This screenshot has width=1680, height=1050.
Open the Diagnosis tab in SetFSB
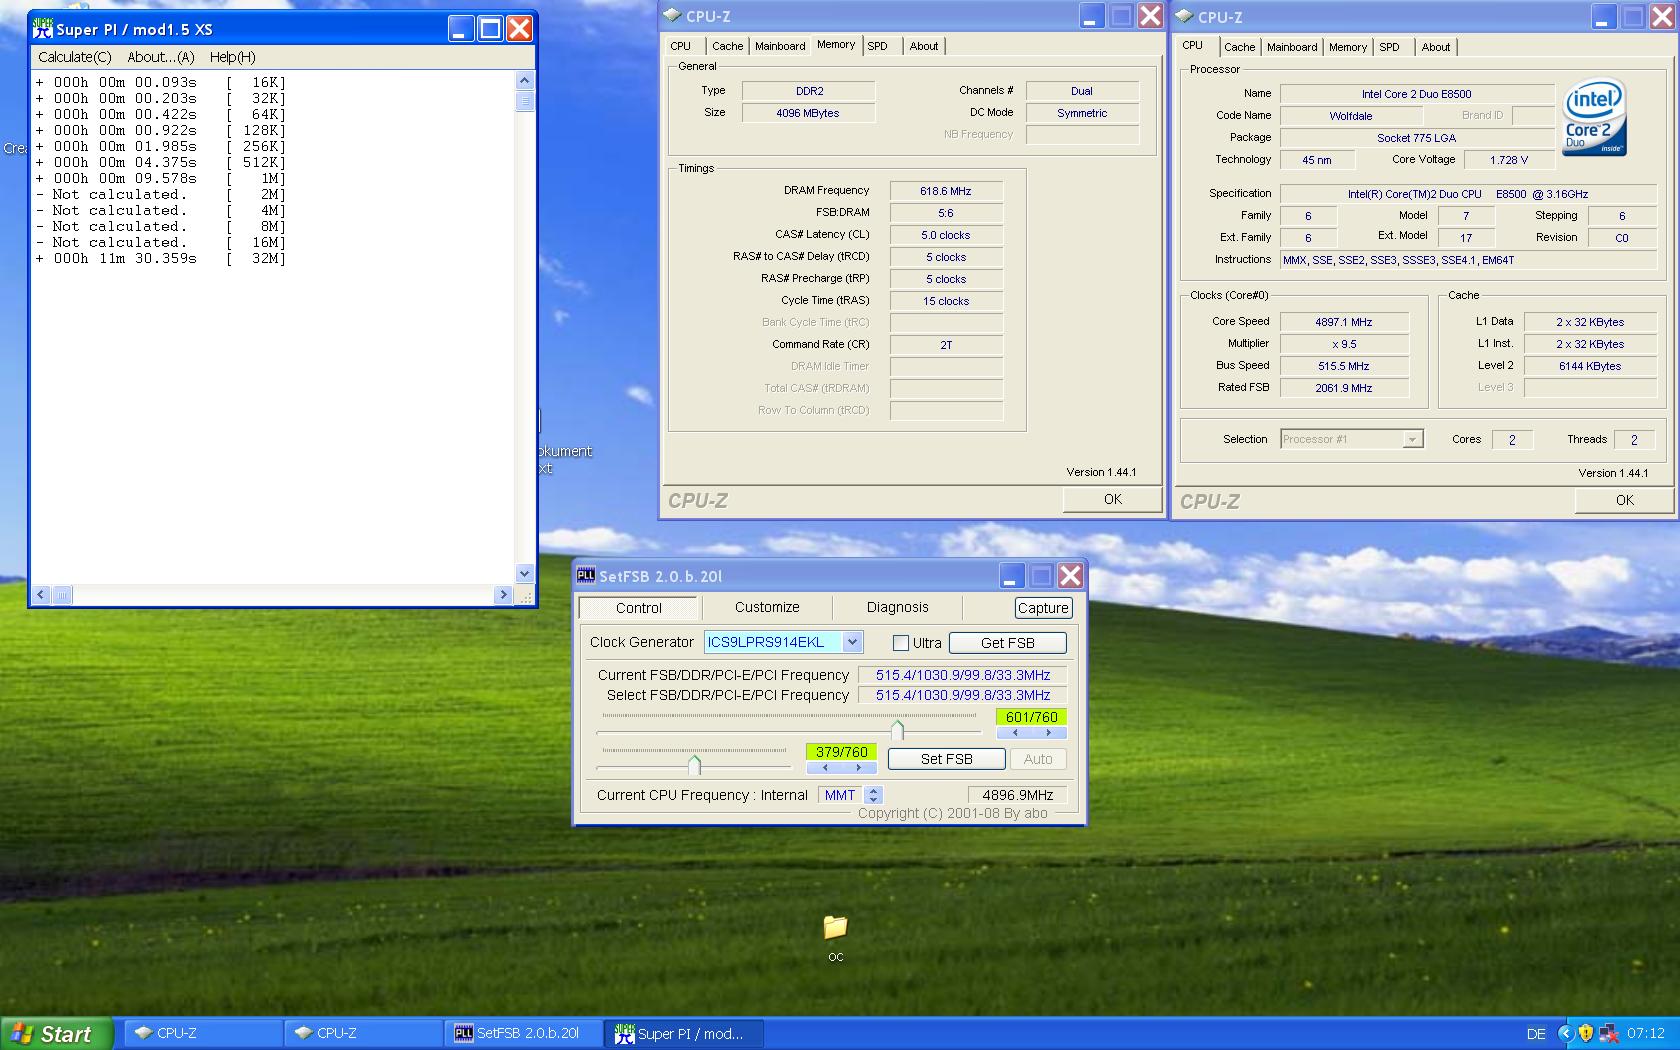[x=897, y=607]
